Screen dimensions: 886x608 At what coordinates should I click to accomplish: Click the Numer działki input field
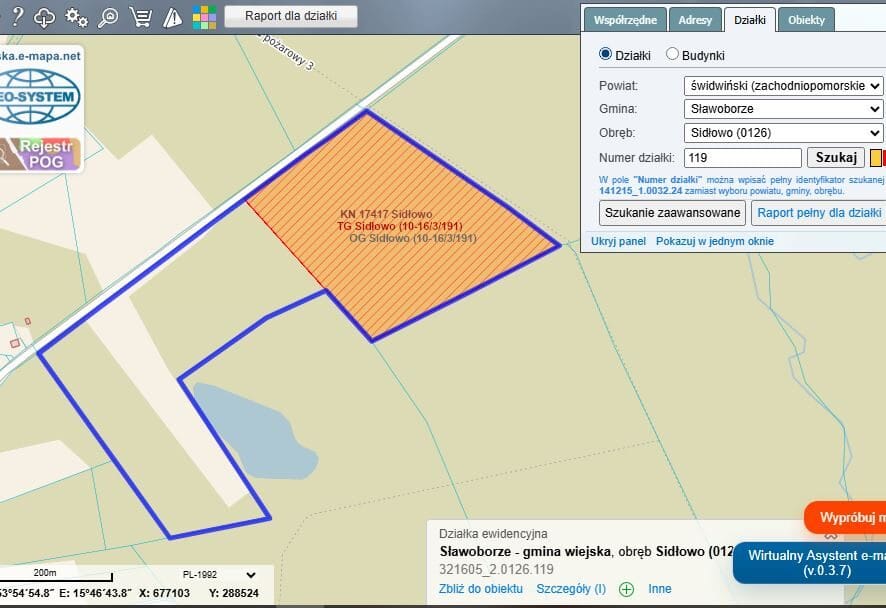point(743,158)
